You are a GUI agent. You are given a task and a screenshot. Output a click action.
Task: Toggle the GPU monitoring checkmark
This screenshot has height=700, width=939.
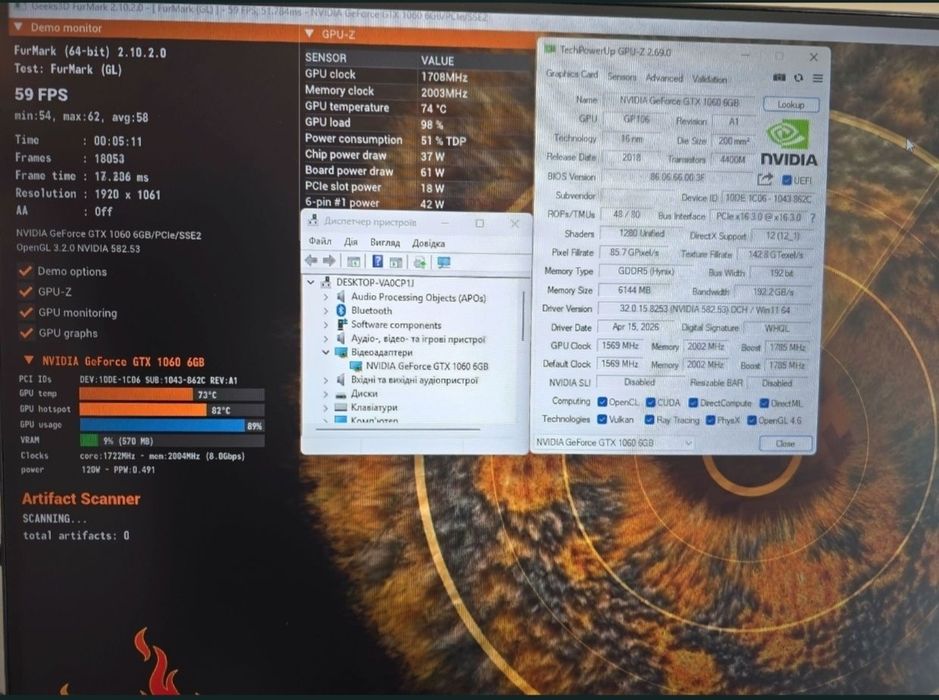26,312
